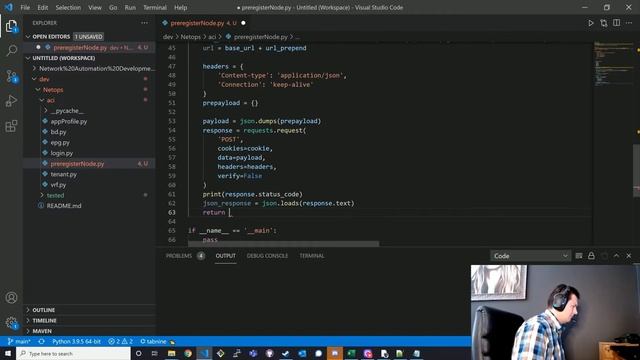The width and height of the screenshot is (640, 360).
Task: Select the preregisterNode.py editor tab
Action: coord(203,23)
